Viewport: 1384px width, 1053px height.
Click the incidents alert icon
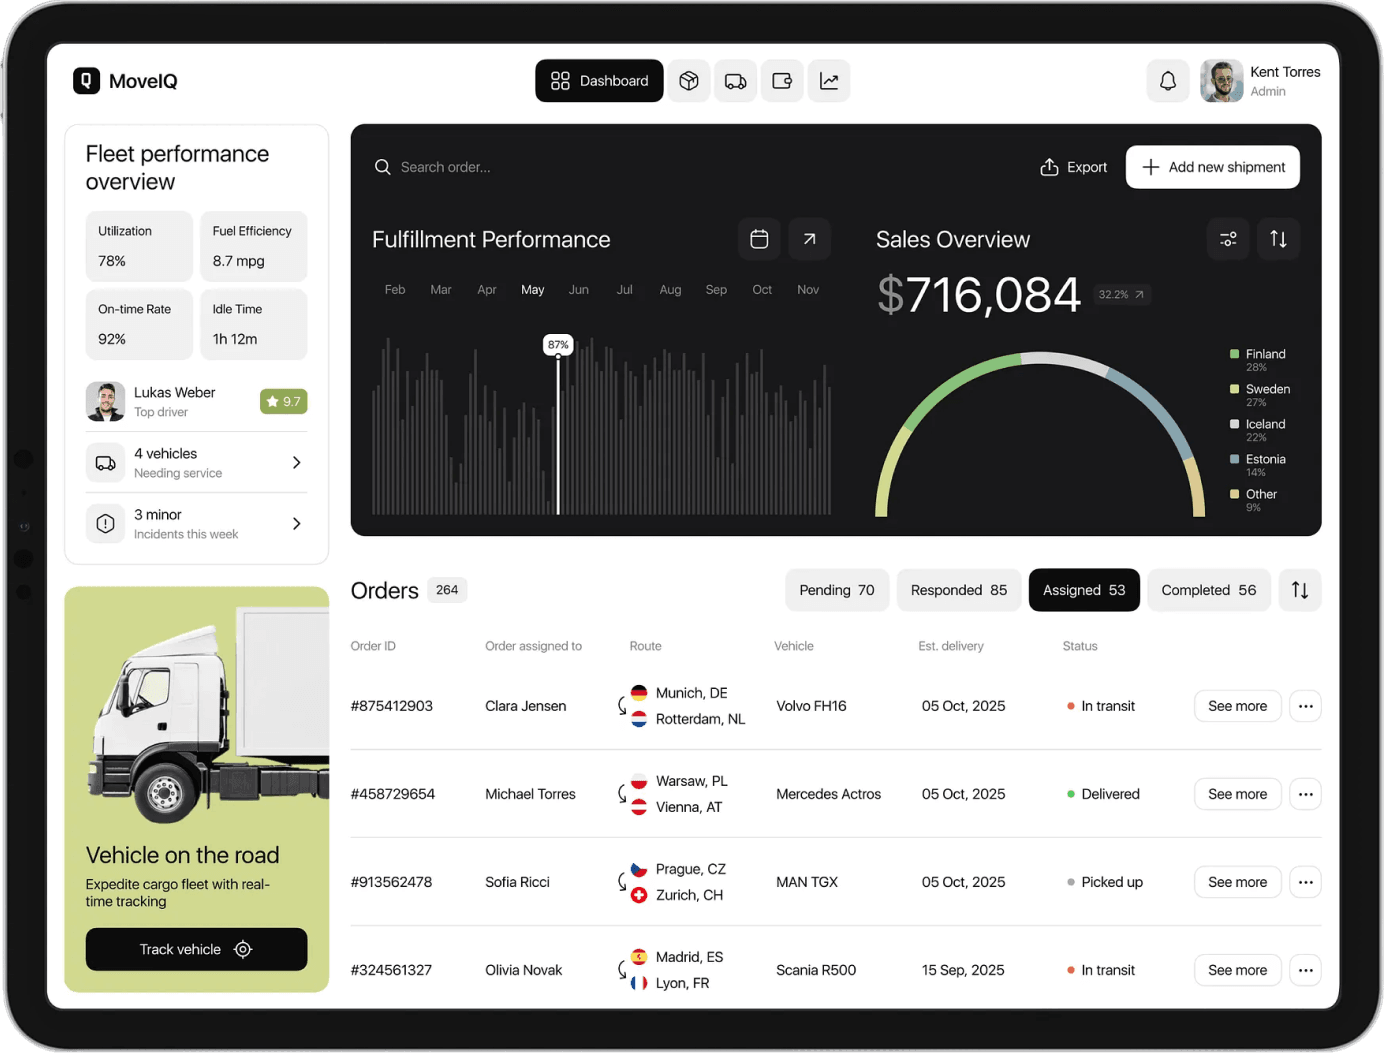click(x=105, y=523)
